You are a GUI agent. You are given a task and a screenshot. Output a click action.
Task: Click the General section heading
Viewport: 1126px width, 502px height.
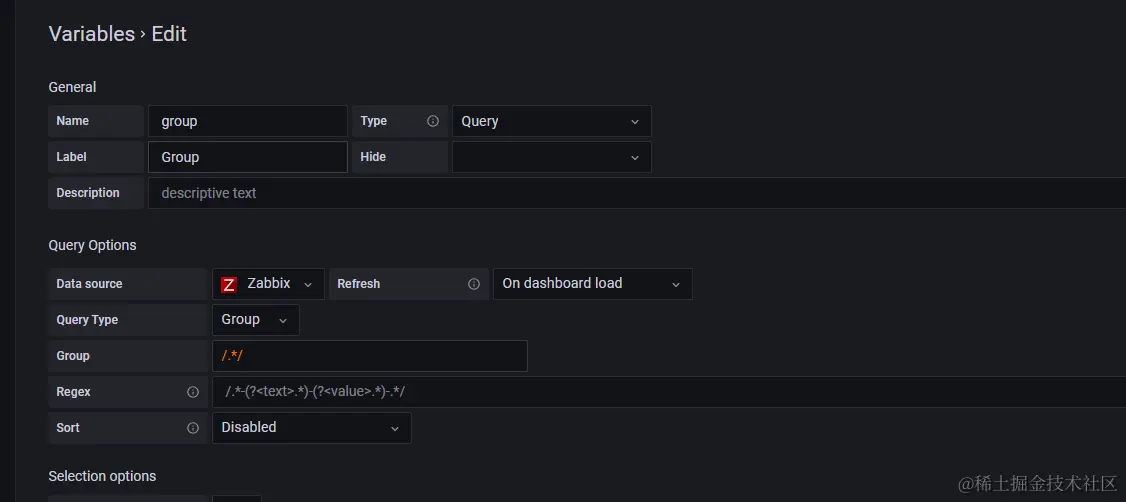click(72, 87)
